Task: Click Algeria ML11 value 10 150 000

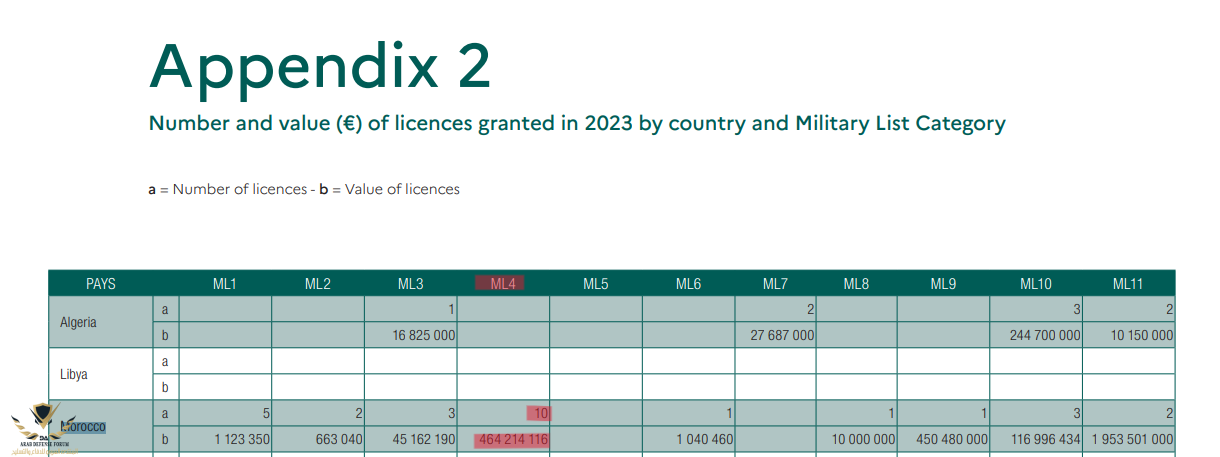Action: [x=1142, y=336]
